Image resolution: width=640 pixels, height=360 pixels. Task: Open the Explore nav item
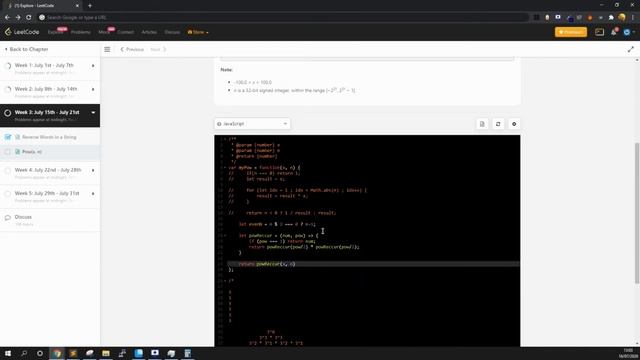click(55, 32)
